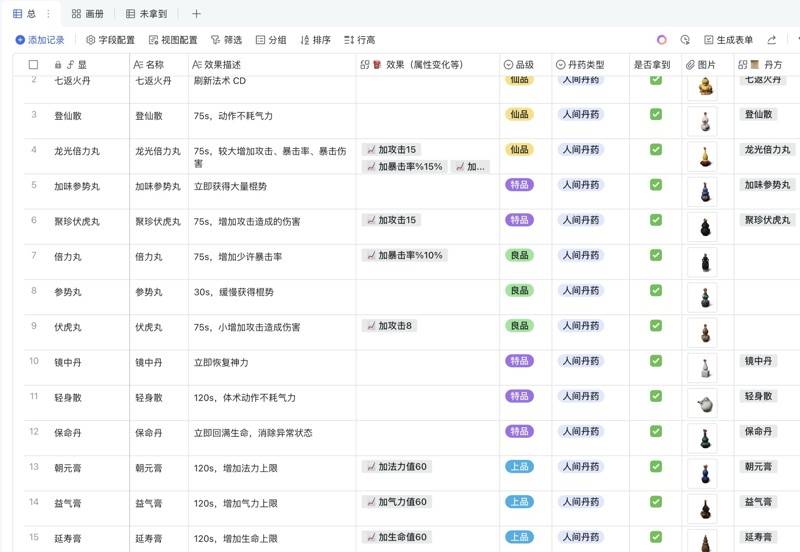Switch to the 未拿到 view tab
This screenshot has width=800, height=552.
click(x=147, y=14)
